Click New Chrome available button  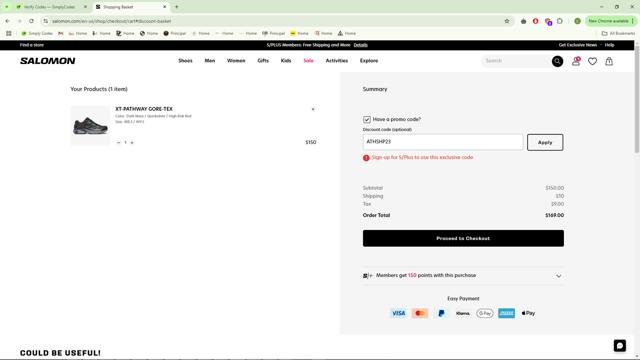(x=611, y=21)
